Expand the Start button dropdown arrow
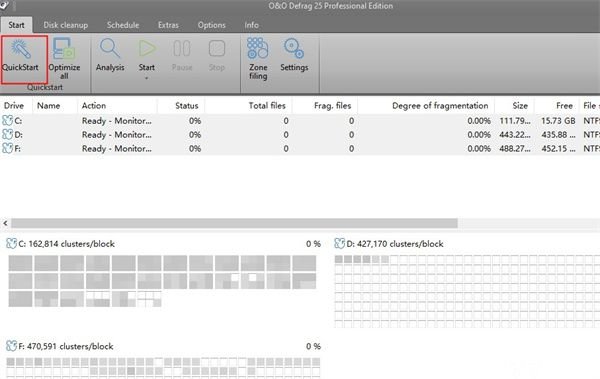 click(147, 78)
